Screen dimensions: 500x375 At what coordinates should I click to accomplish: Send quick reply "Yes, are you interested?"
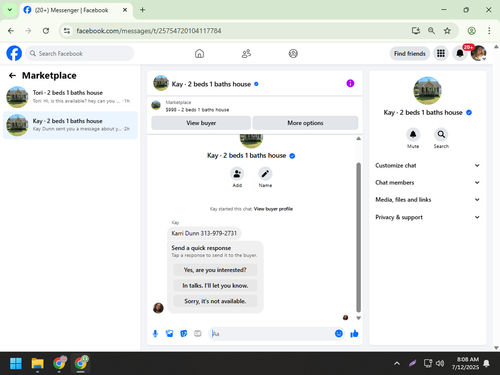[215, 270]
